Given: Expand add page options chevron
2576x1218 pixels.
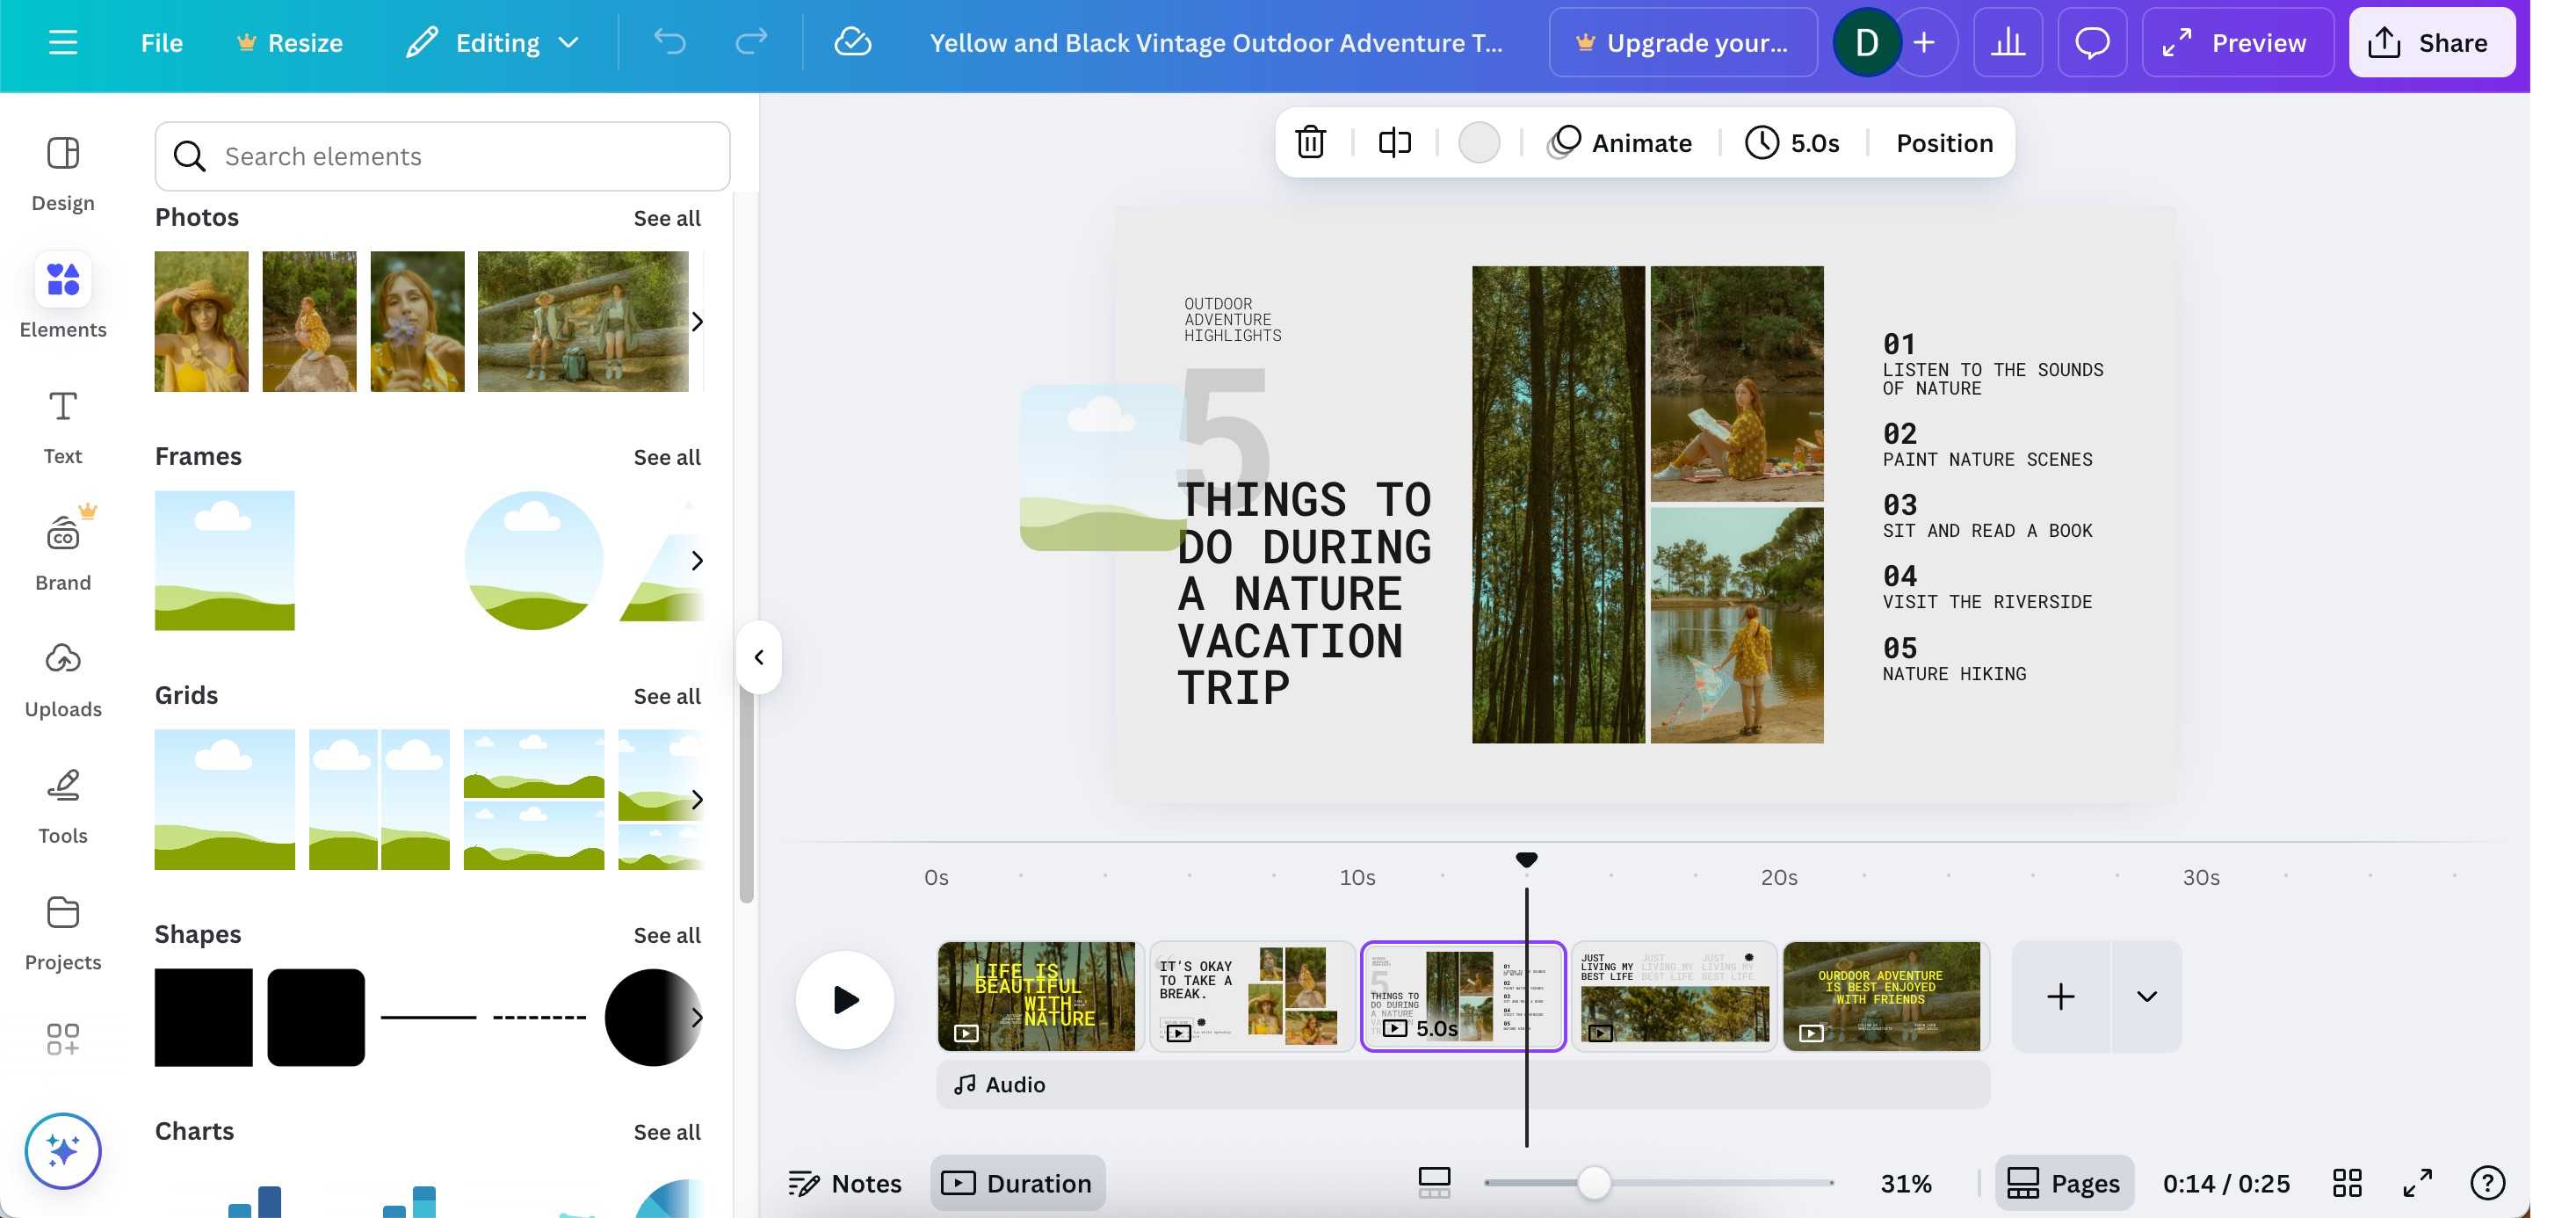Looking at the screenshot, I should [x=2146, y=996].
